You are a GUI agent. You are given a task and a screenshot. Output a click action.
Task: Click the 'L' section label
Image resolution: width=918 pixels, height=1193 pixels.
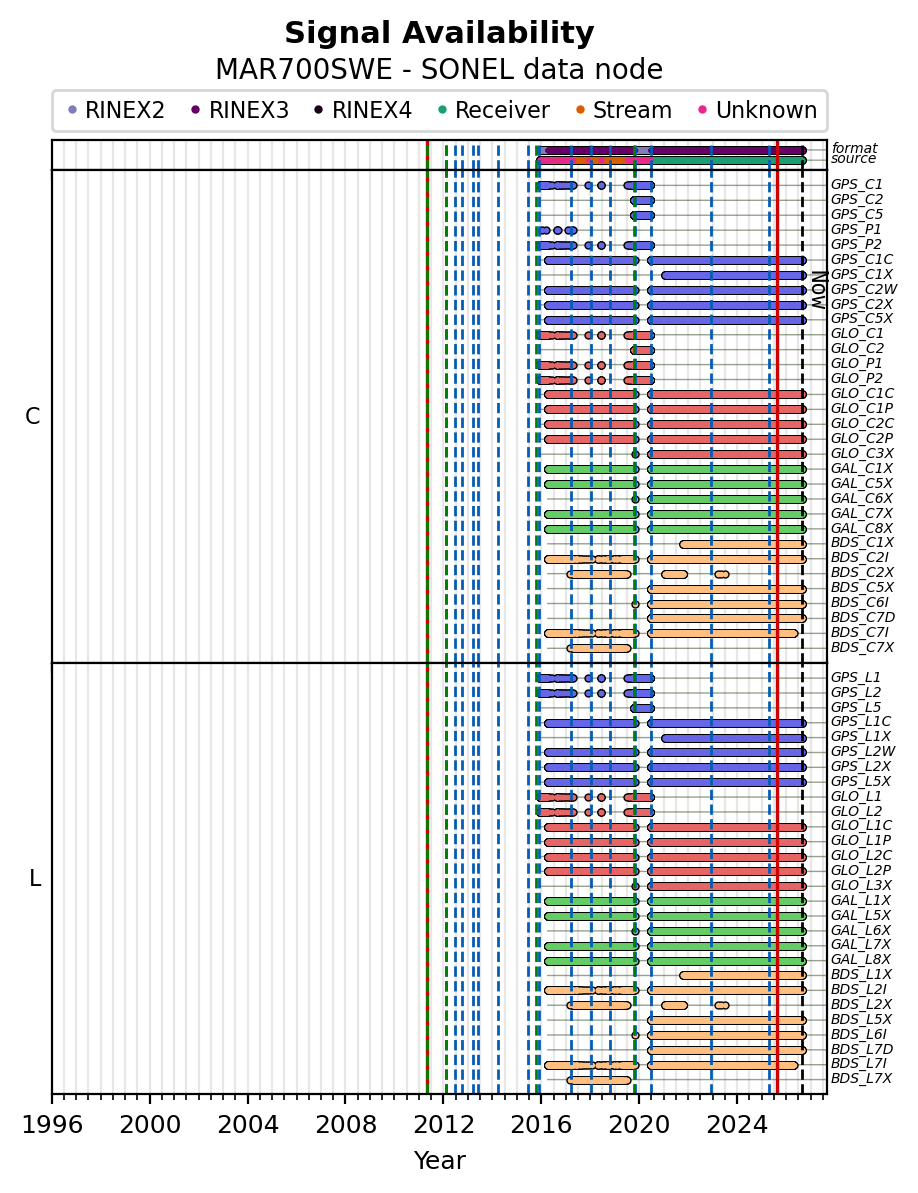[34, 879]
